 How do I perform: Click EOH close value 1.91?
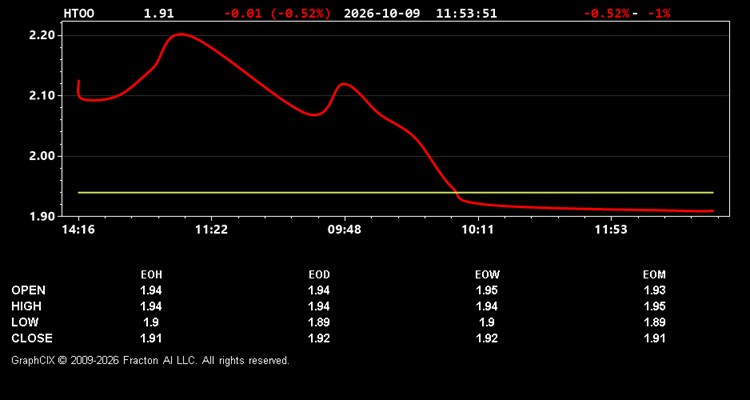151,338
